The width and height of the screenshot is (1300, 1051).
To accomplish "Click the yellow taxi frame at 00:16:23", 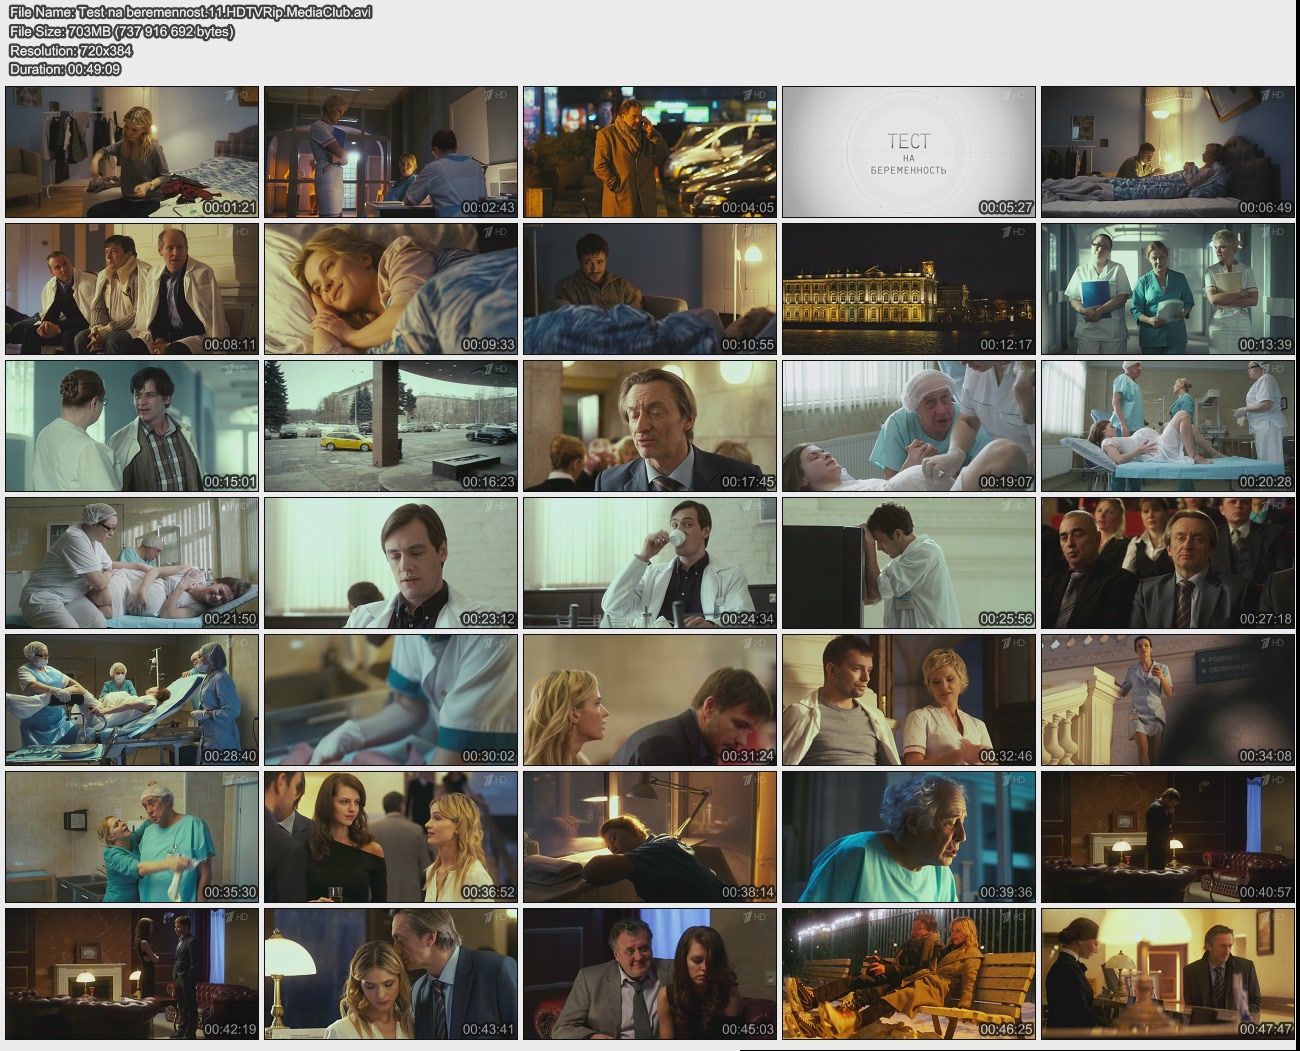I will coord(391,426).
